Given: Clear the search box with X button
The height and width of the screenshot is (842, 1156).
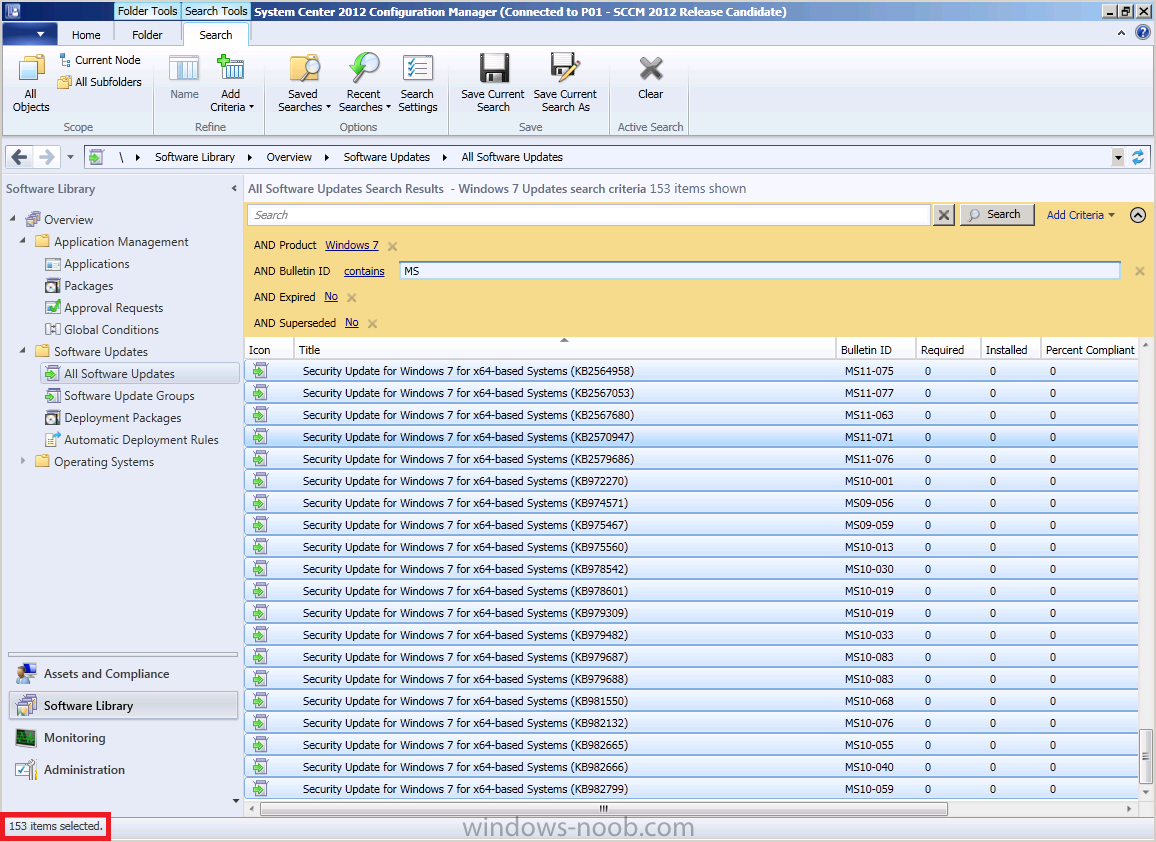Looking at the screenshot, I should coord(943,215).
